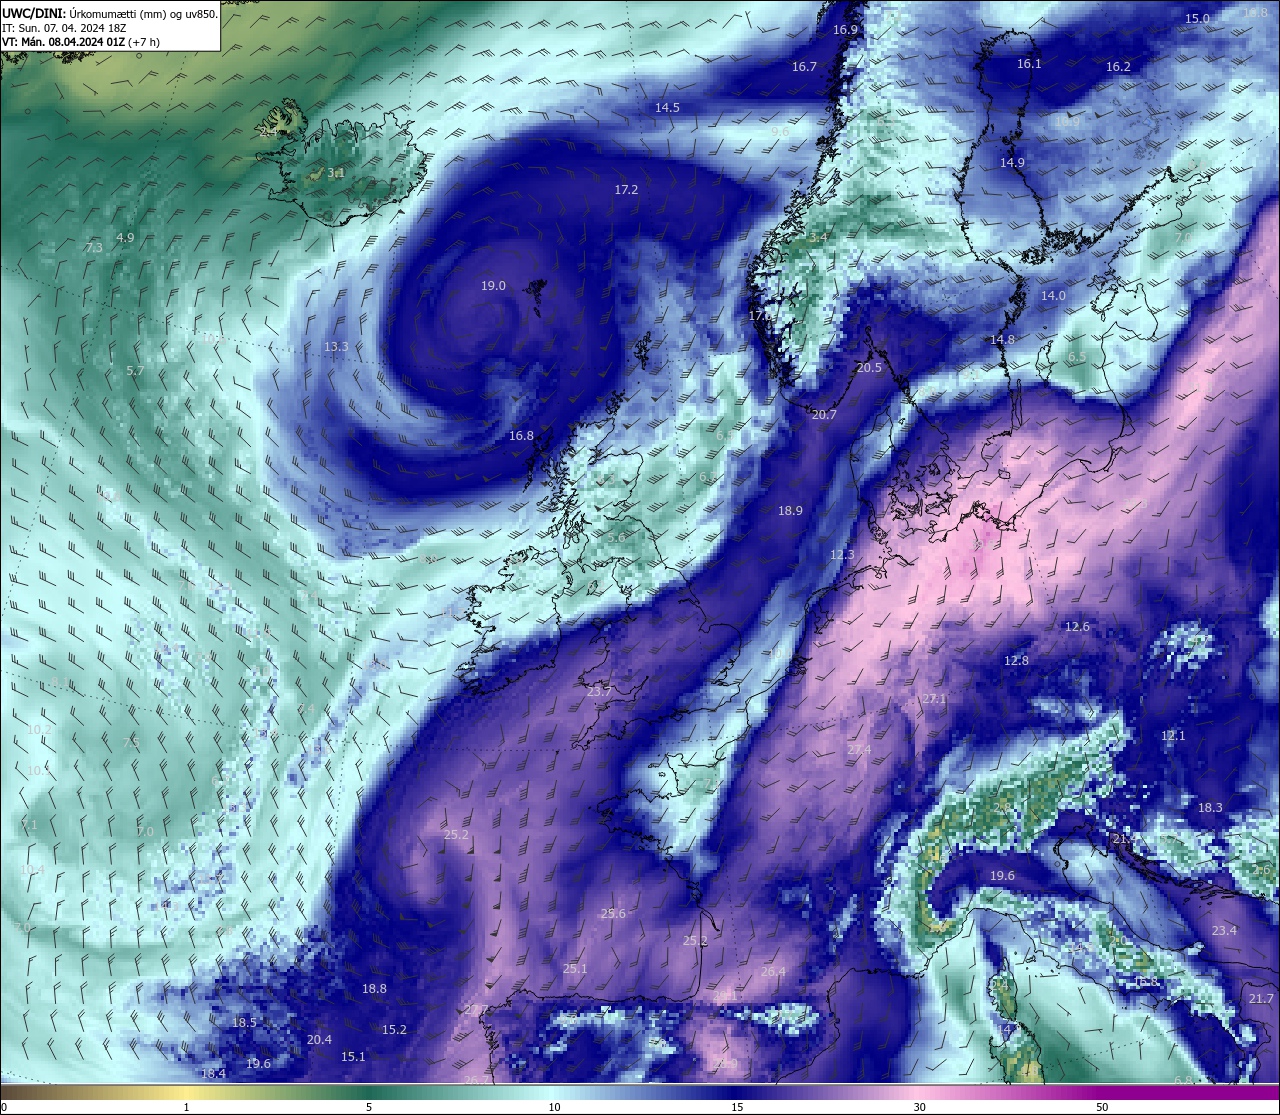This screenshot has height=1115, width=1280.
Task: Click the color scale tick label 10
Action: 553,1107
